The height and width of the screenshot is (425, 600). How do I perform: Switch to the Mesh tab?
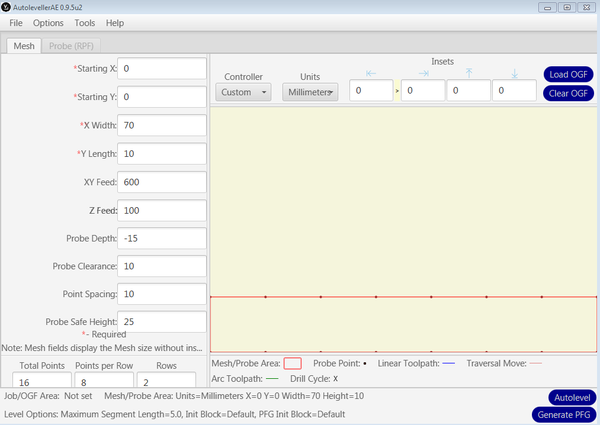click(23, 45)
